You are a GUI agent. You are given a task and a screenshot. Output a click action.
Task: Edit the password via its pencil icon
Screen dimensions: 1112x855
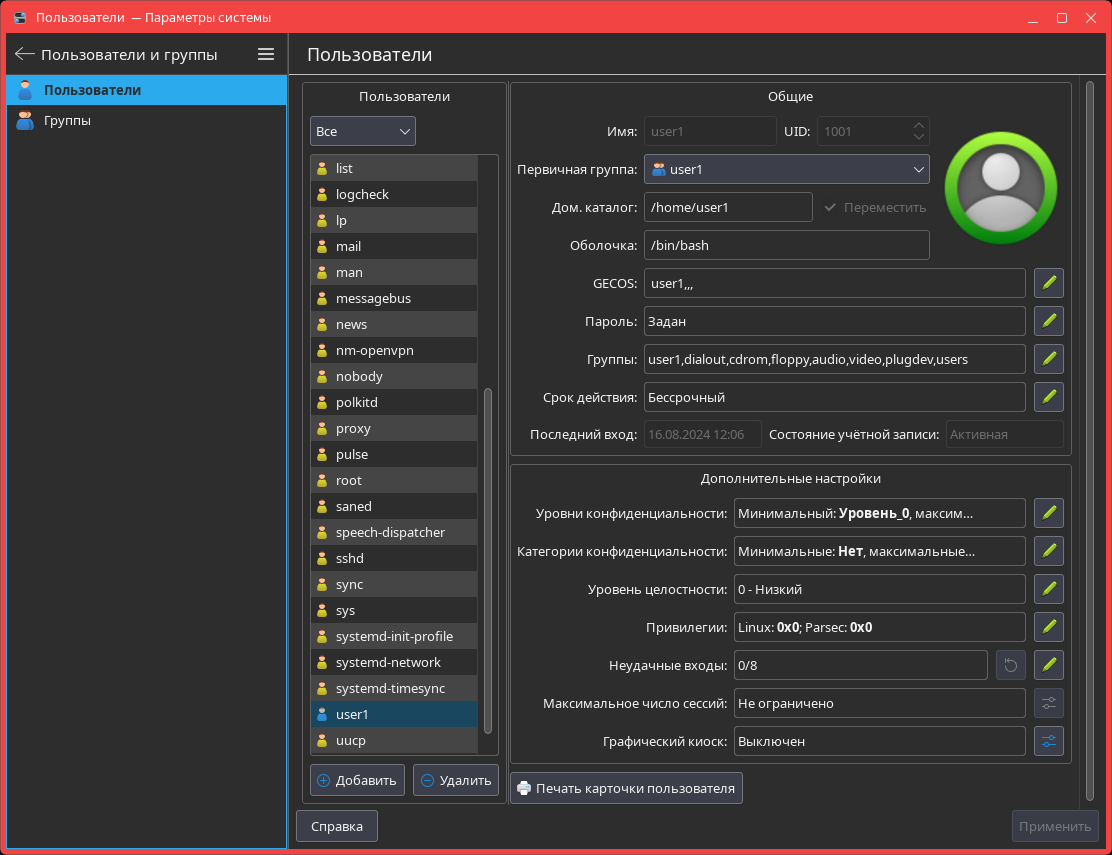1048,321
